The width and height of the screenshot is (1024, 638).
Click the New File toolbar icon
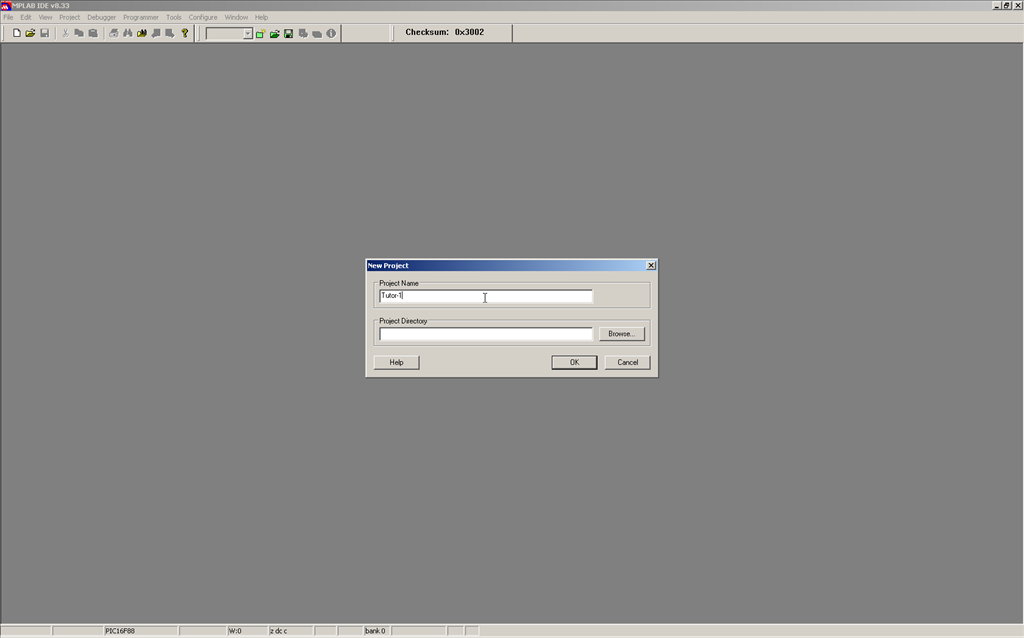pyautogui.click(x=17, y=33)
